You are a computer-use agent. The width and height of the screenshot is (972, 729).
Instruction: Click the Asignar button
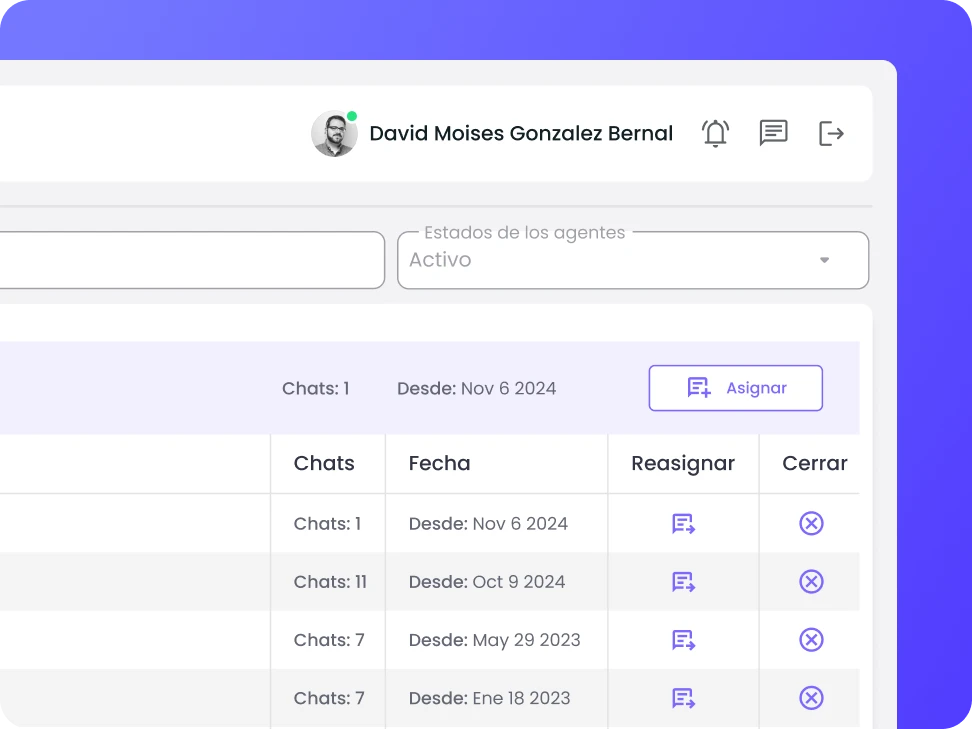point(735,388)
